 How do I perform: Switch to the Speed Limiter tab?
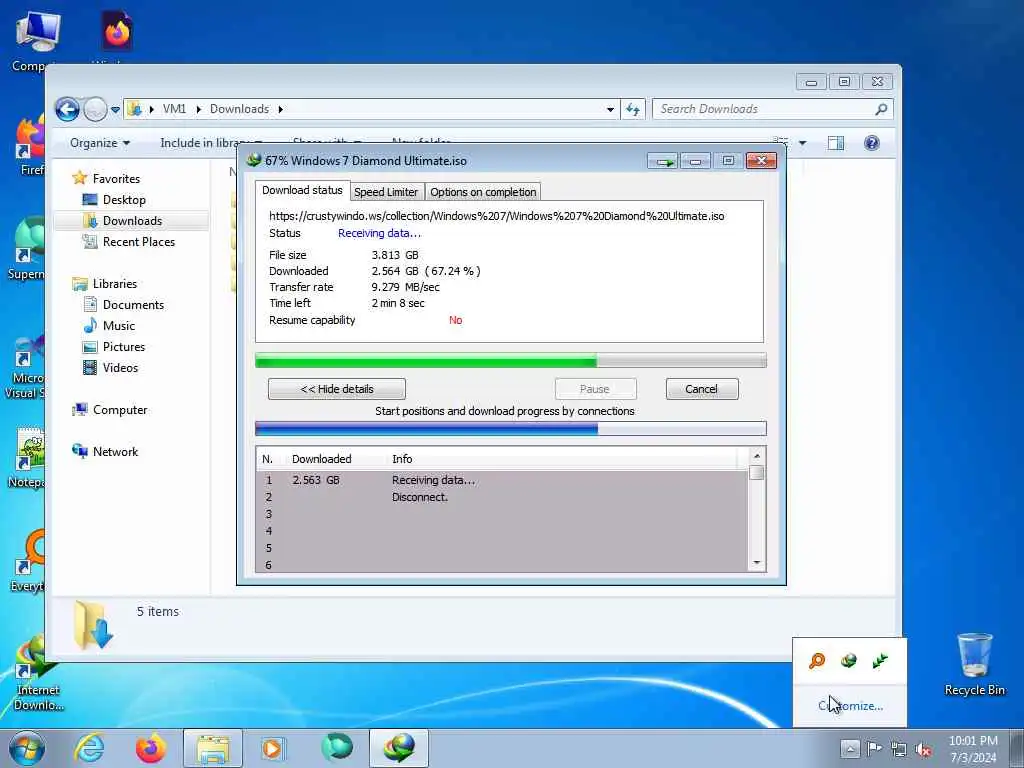(386, 192)
